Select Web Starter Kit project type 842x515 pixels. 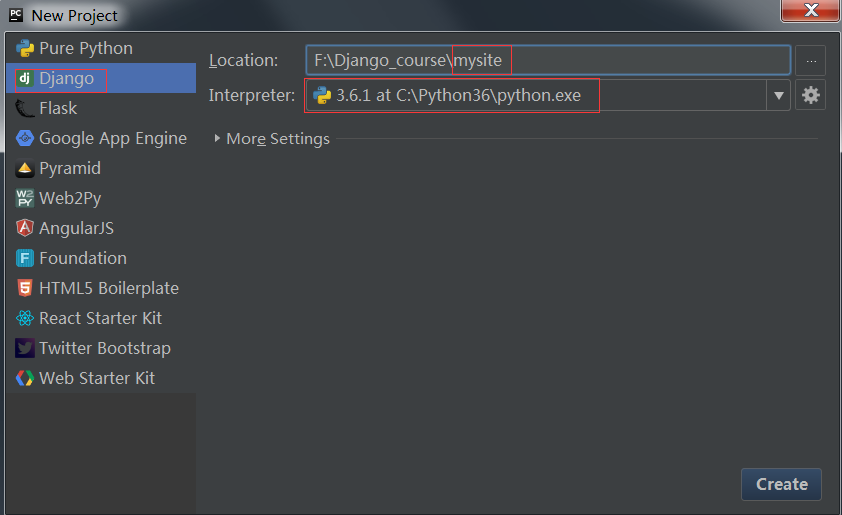[x=101, y=378]
